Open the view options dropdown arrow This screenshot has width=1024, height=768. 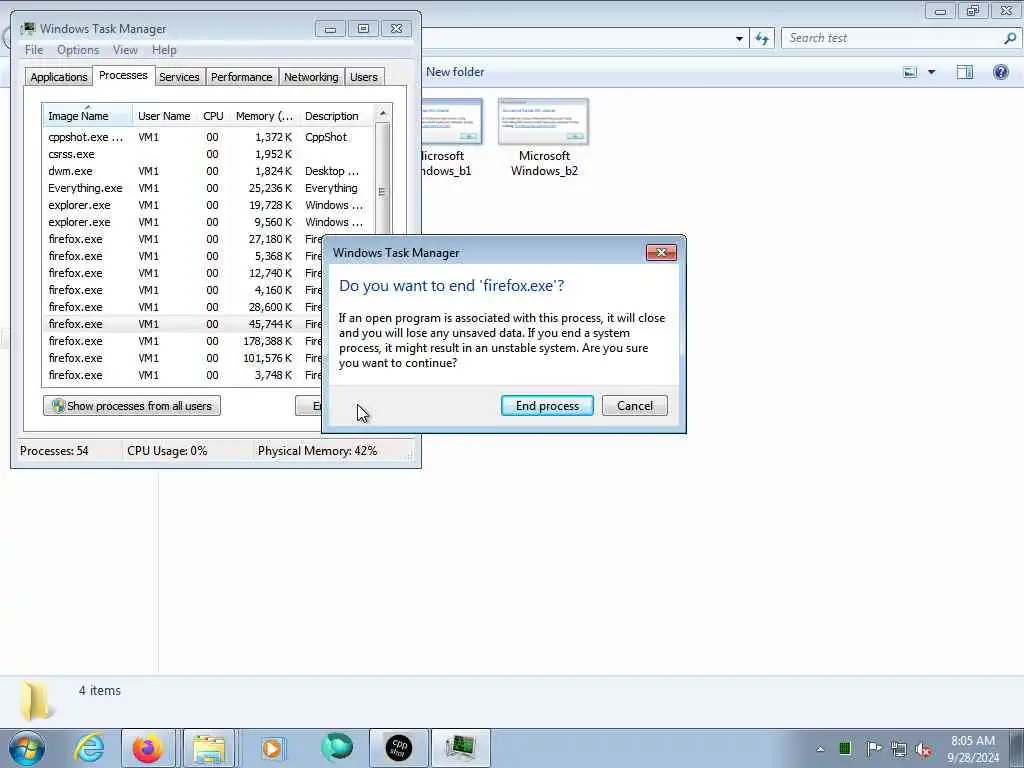coord(931,72)
